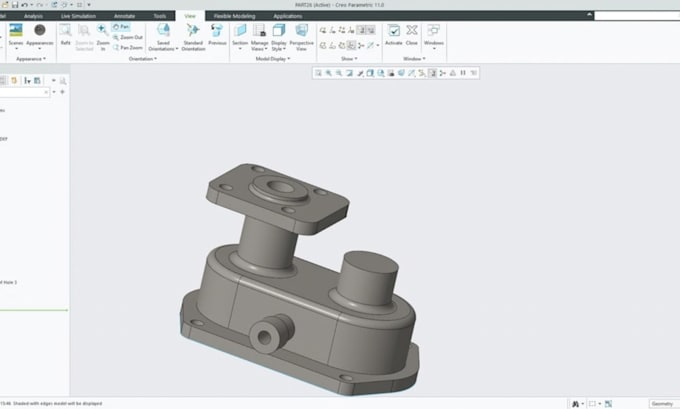The width and height of the screenshot is (680, 409).
Task: Open the Scenes gallery icon
Action: [16, 30]
